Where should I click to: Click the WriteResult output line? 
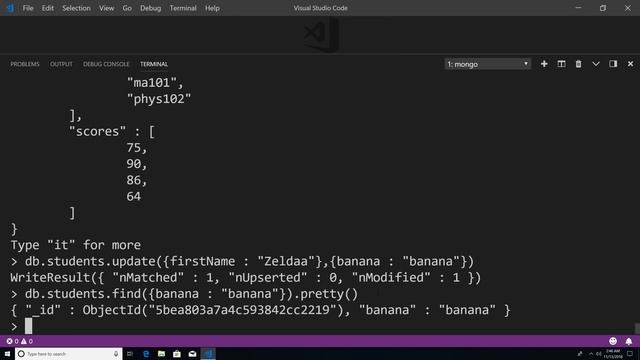246,278
